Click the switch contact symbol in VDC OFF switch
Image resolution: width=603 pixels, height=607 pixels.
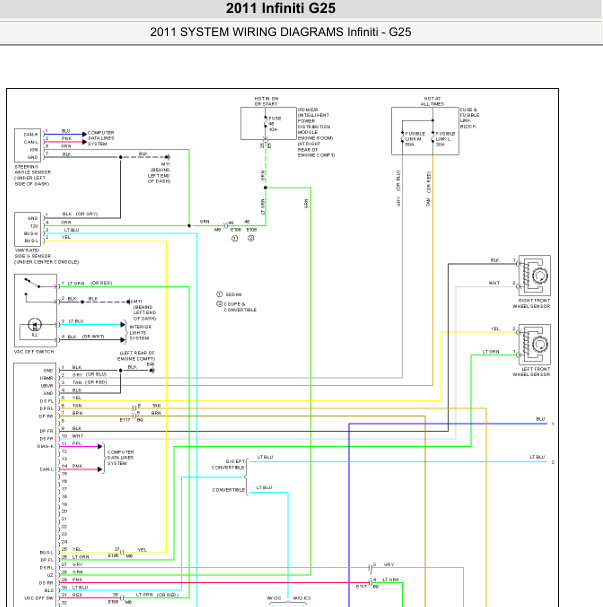(32, 283)
